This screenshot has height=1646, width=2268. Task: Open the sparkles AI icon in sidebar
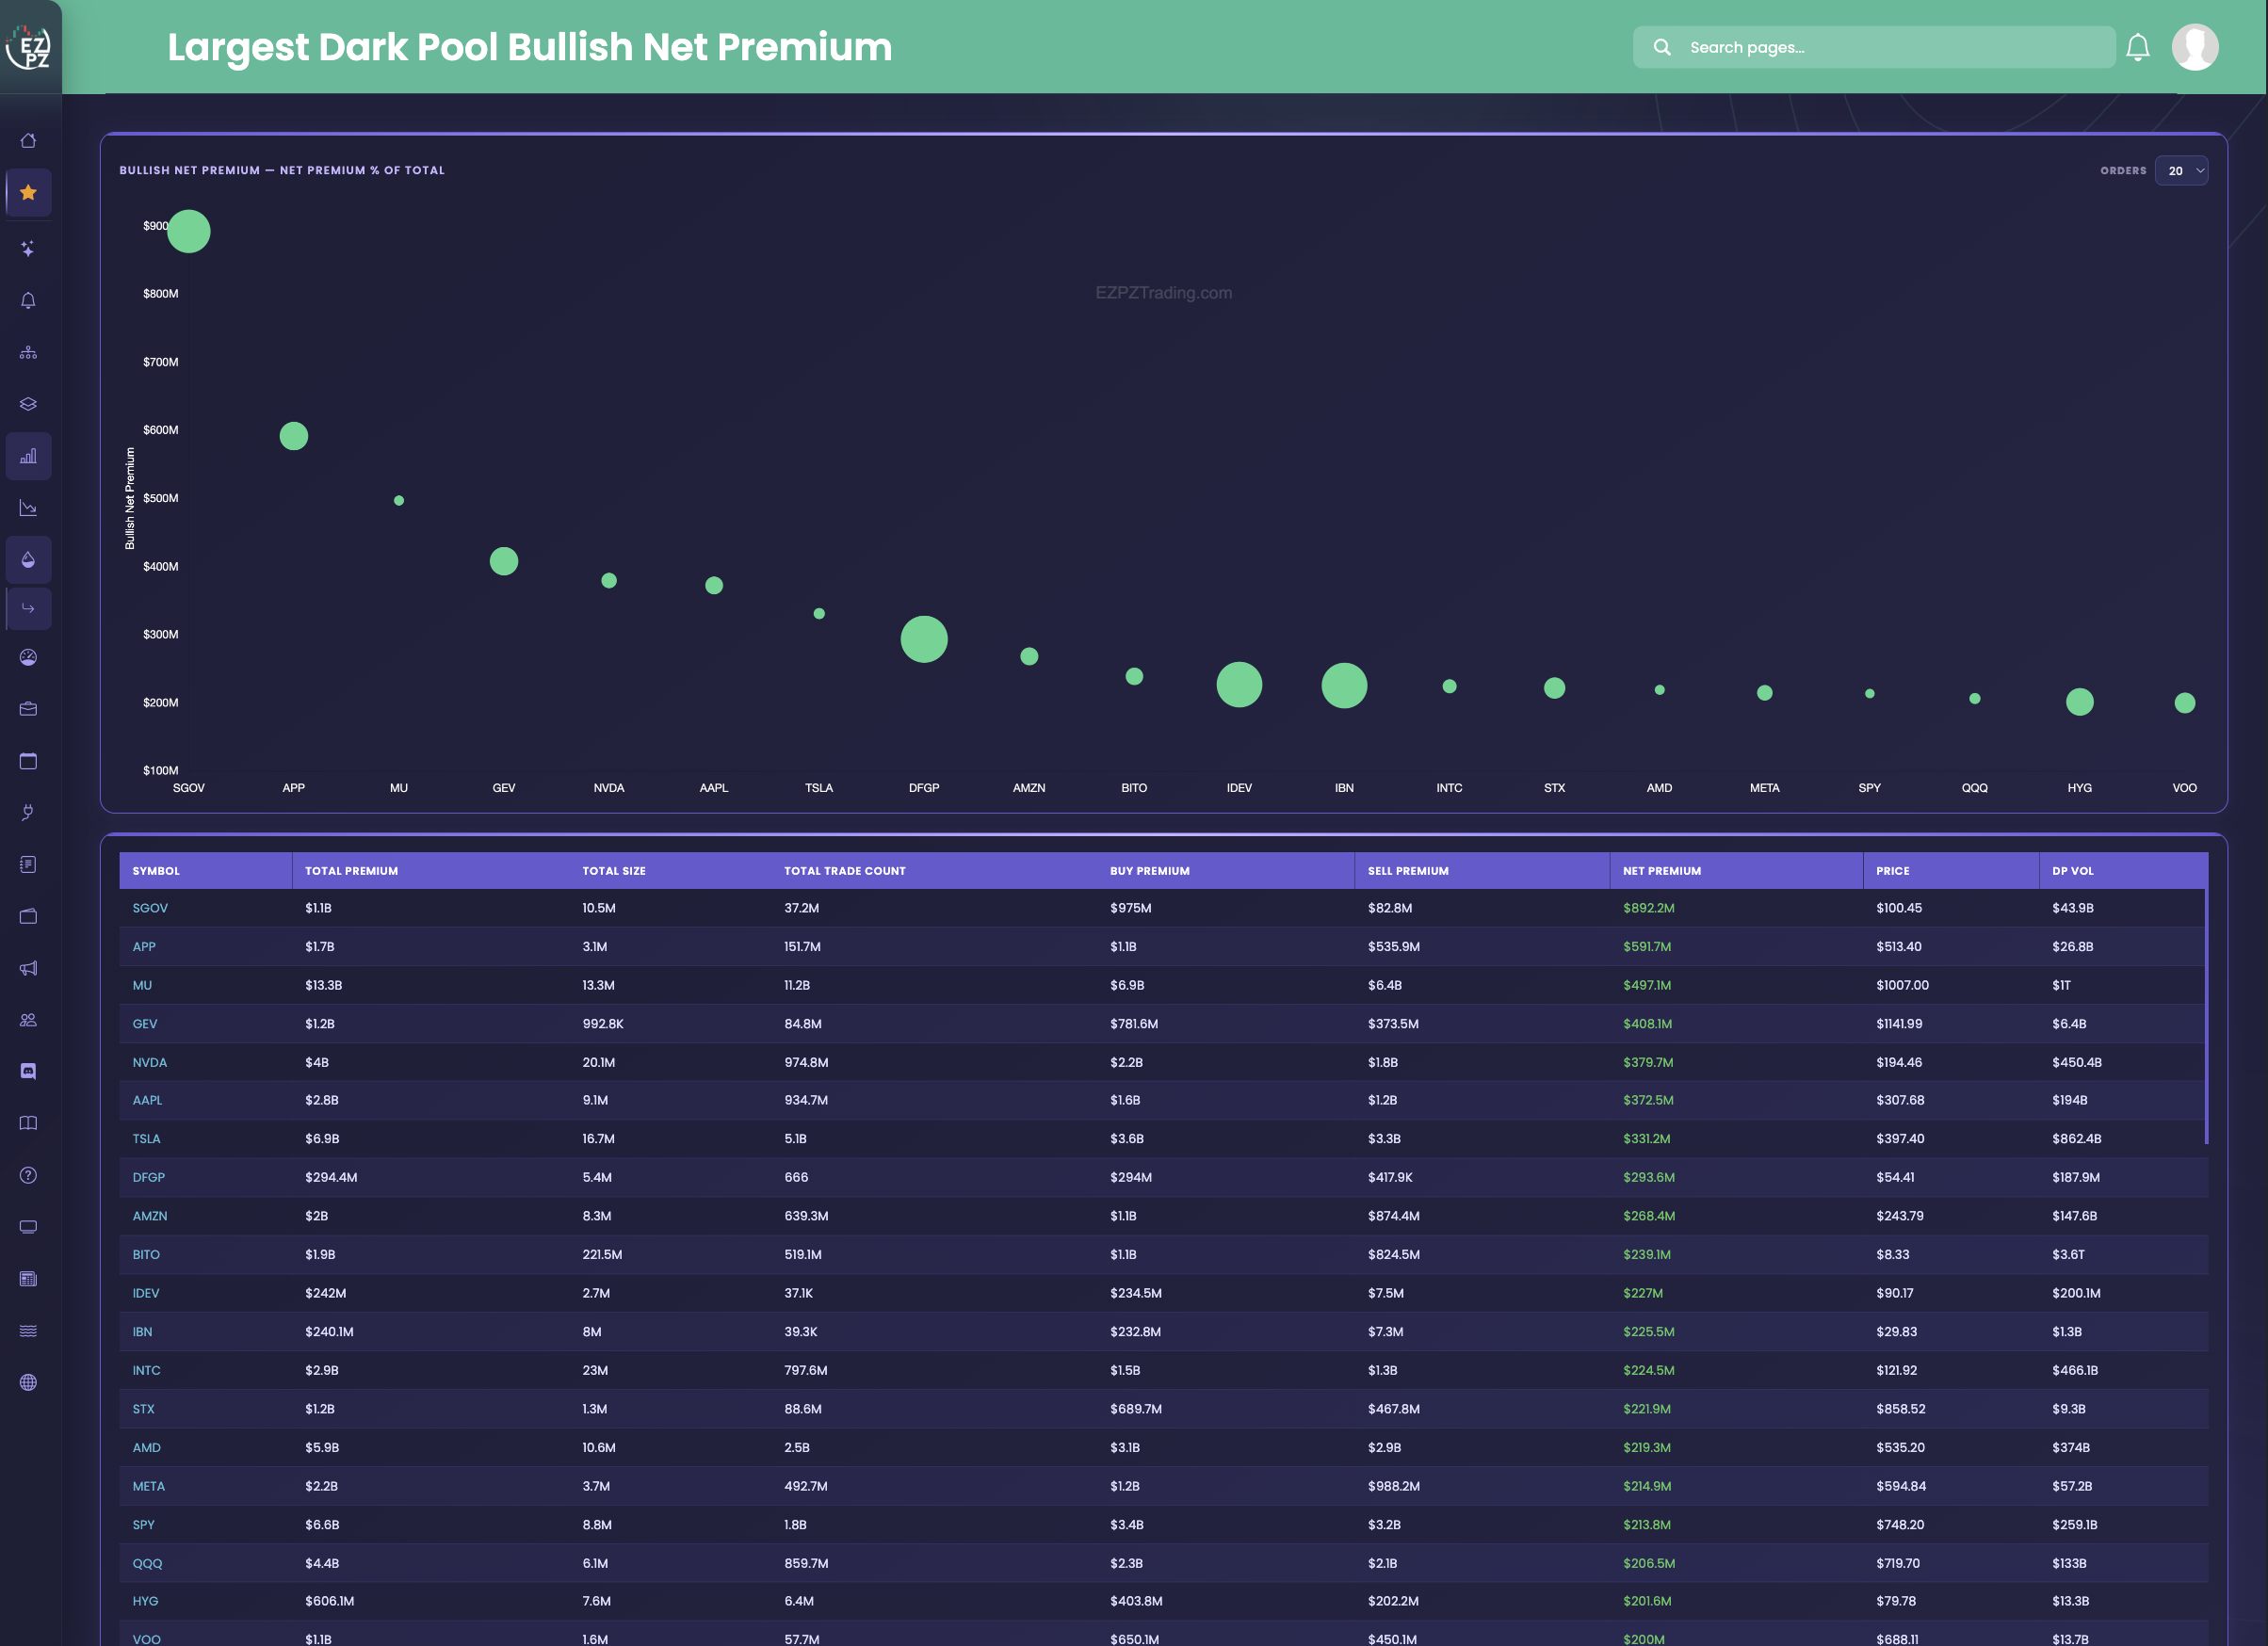click(x=28, y=248)
